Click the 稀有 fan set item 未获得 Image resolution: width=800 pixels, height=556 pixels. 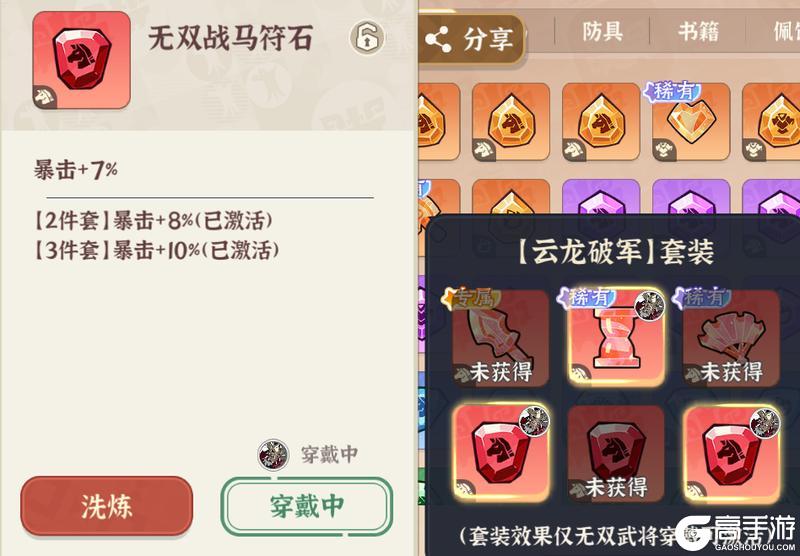[x=732, y=338]
